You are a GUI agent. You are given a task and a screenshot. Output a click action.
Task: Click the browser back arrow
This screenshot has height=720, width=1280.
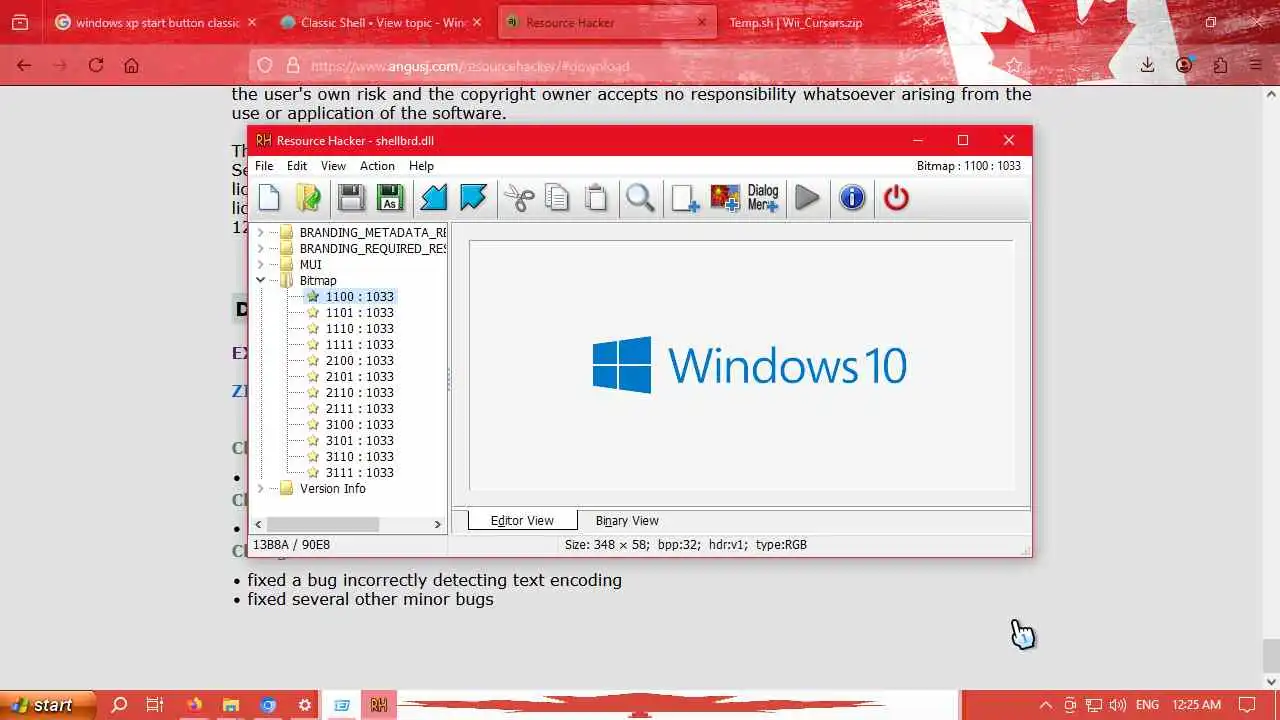(x=24, y=65)
